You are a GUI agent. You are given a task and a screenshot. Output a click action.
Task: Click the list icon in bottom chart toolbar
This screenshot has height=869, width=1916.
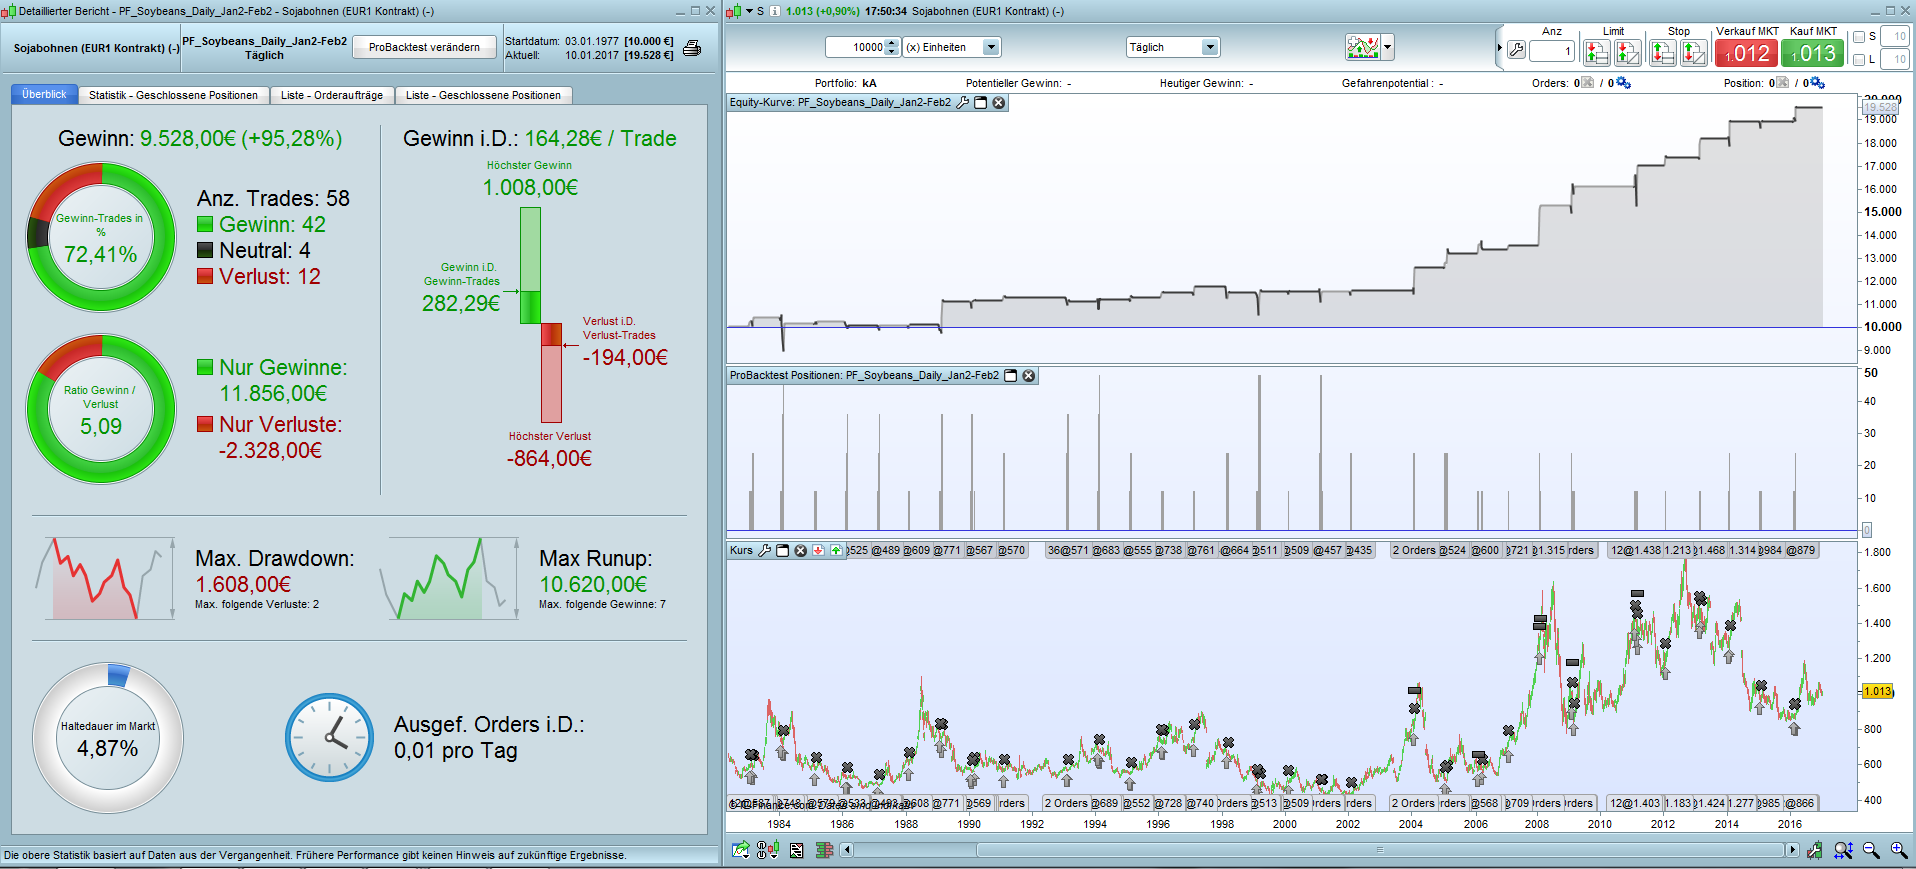coord(797,850)
